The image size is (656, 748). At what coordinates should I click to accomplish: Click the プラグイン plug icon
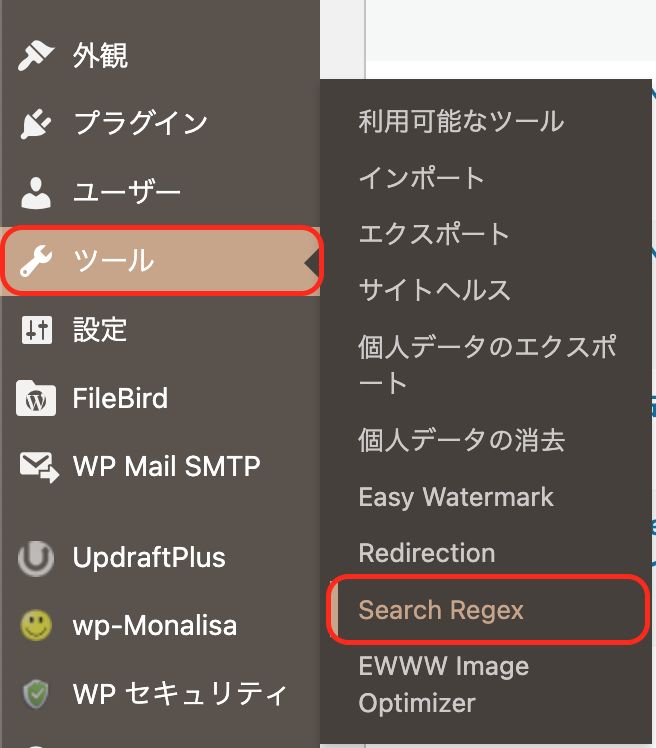click(x=36, y=124)
